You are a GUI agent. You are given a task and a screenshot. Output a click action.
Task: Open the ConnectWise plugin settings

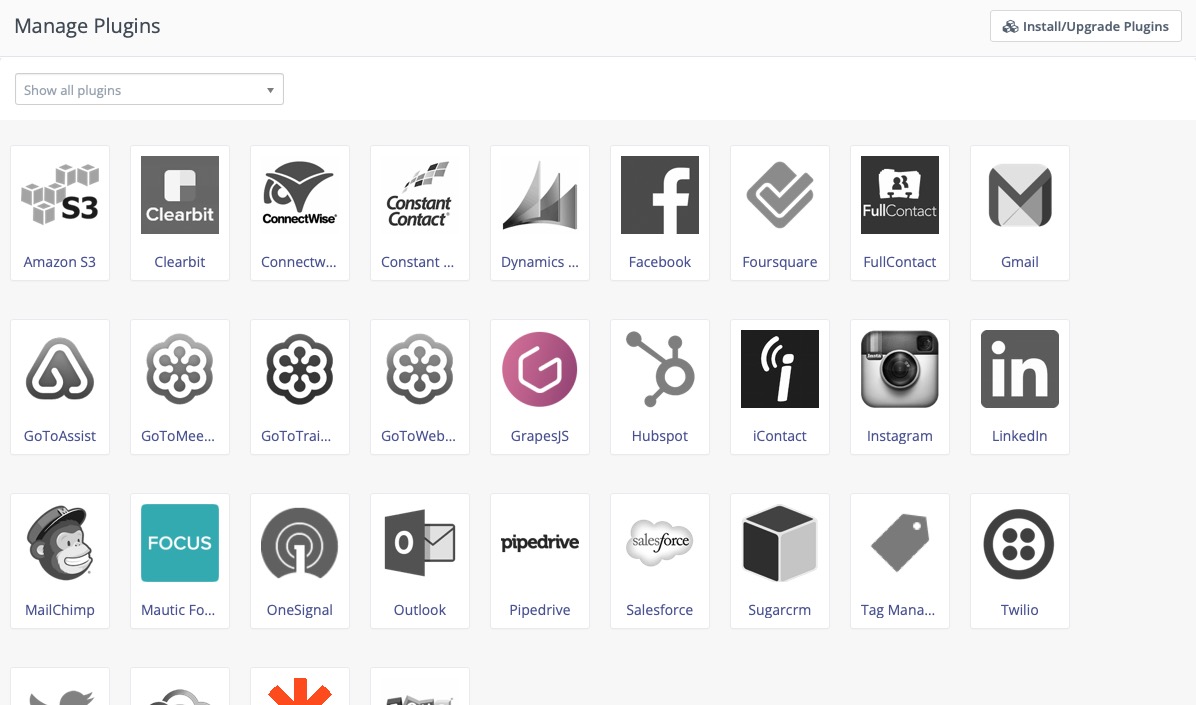(300, 212)
